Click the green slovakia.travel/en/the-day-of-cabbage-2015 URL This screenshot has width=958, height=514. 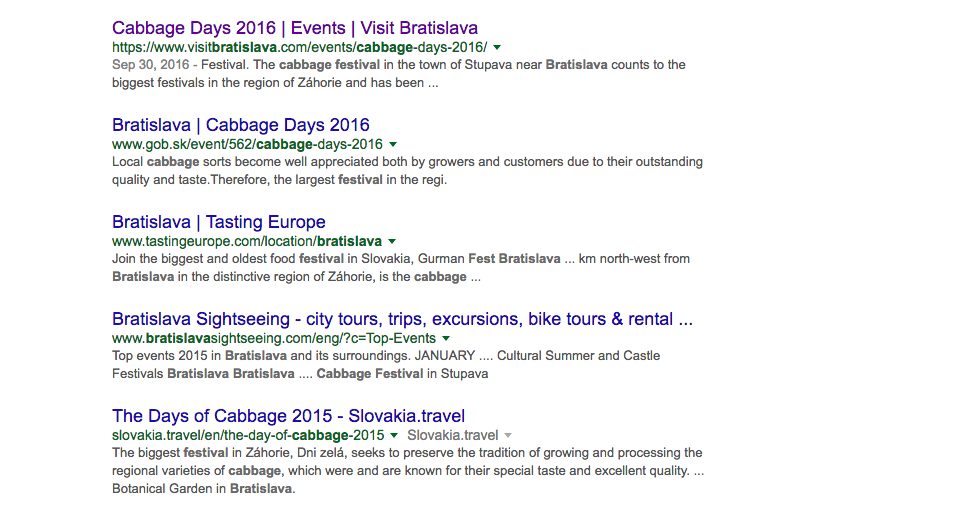coord(248,435)
